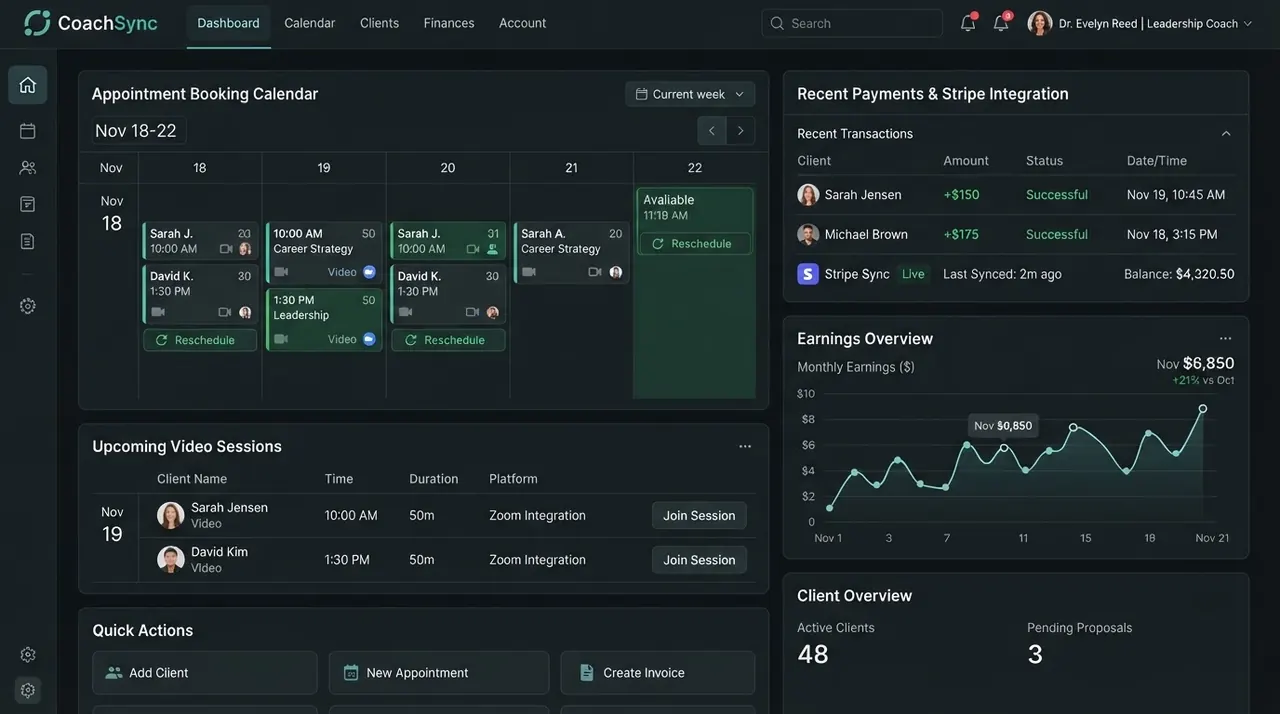Switch to the Clients tab
Screen dimensions: 1280x714
pyautogui.click(x=380, y=23)
